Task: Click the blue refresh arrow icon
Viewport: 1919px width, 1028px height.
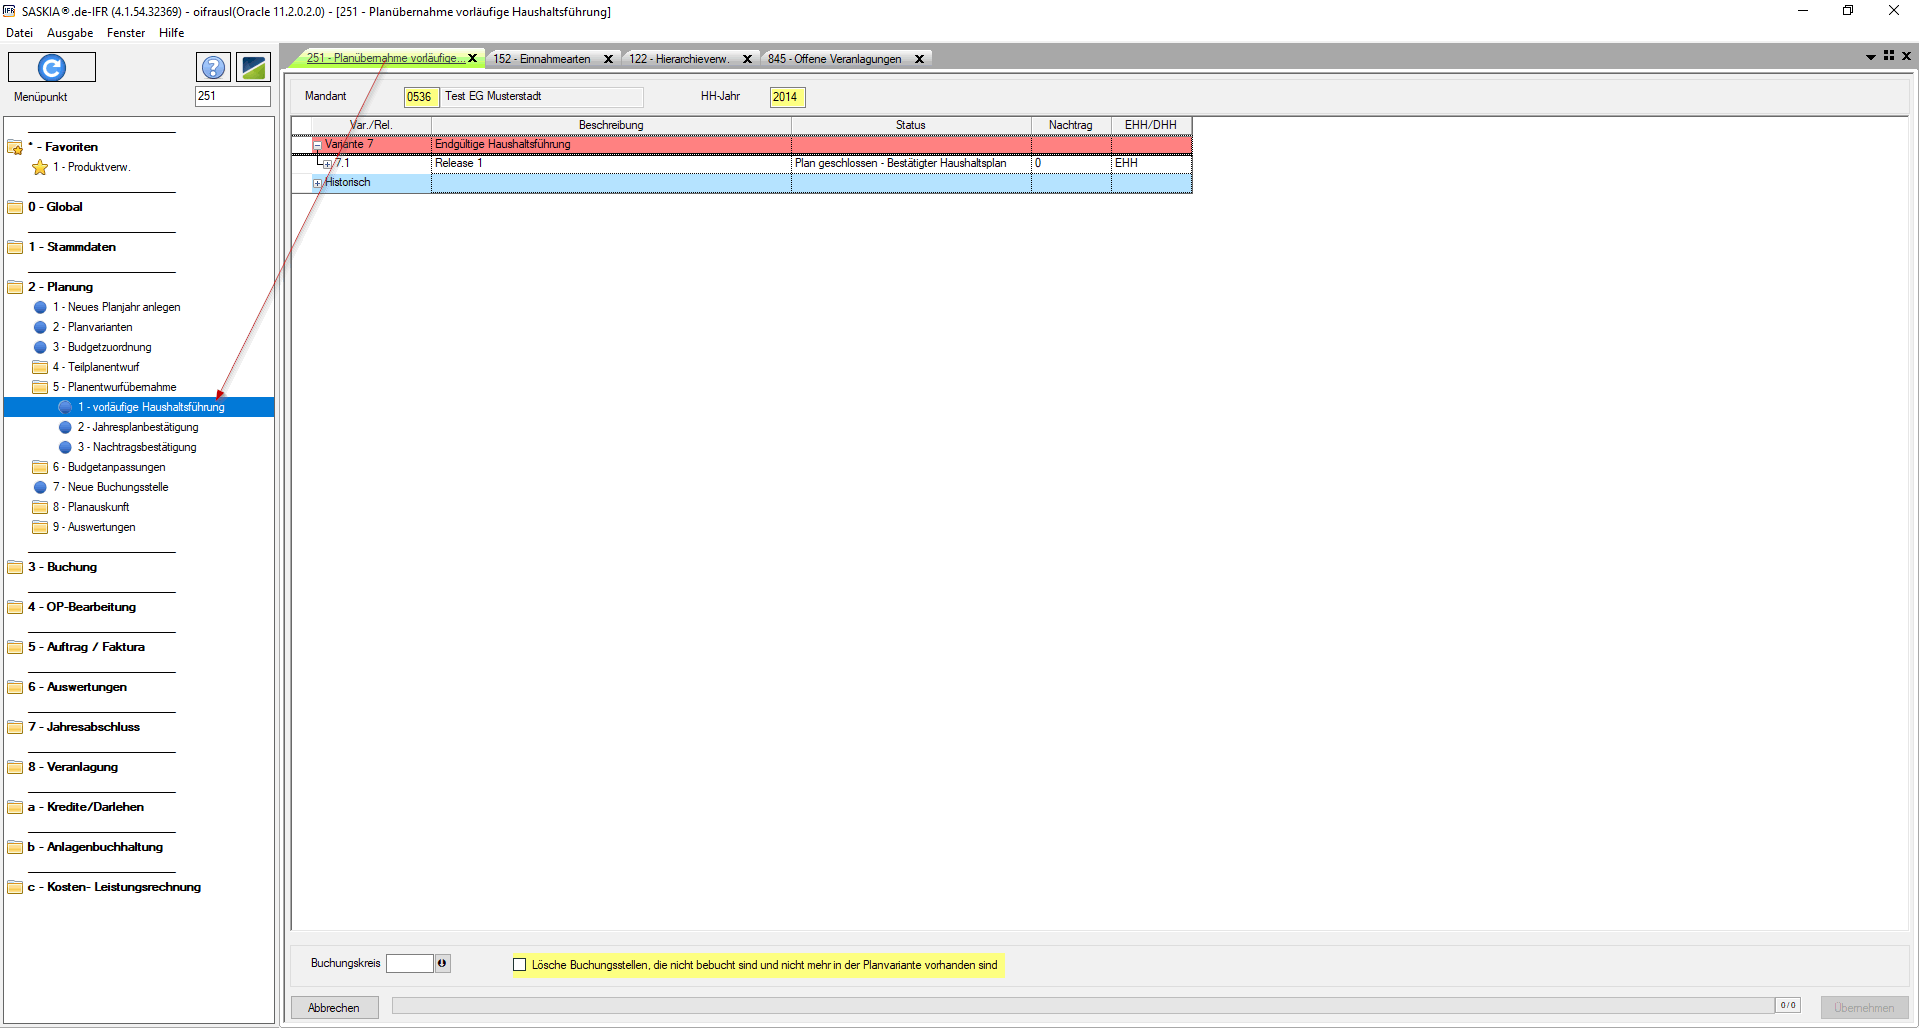Action: 52,67
